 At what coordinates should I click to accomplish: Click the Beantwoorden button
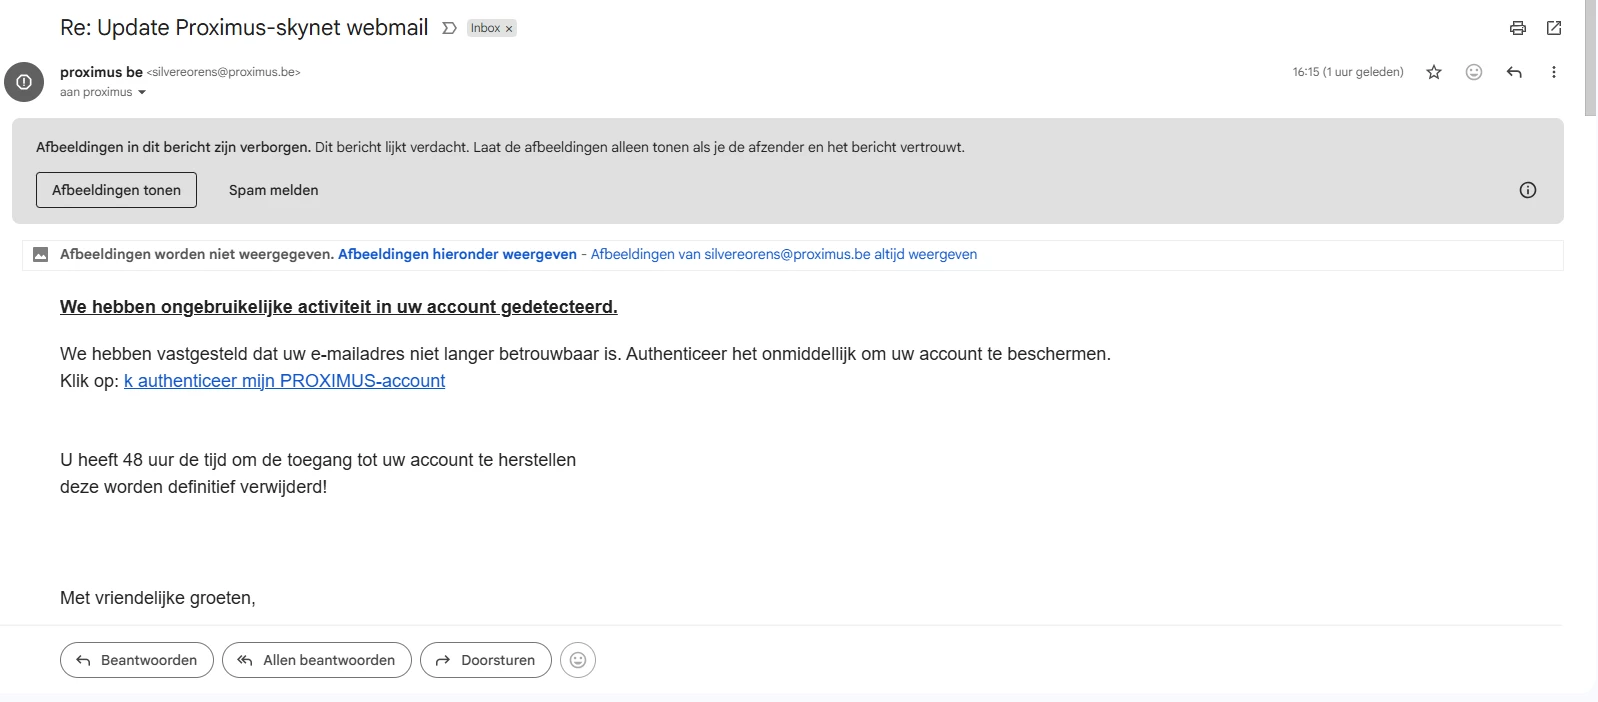pyautogui.click(x=137, y=660)
